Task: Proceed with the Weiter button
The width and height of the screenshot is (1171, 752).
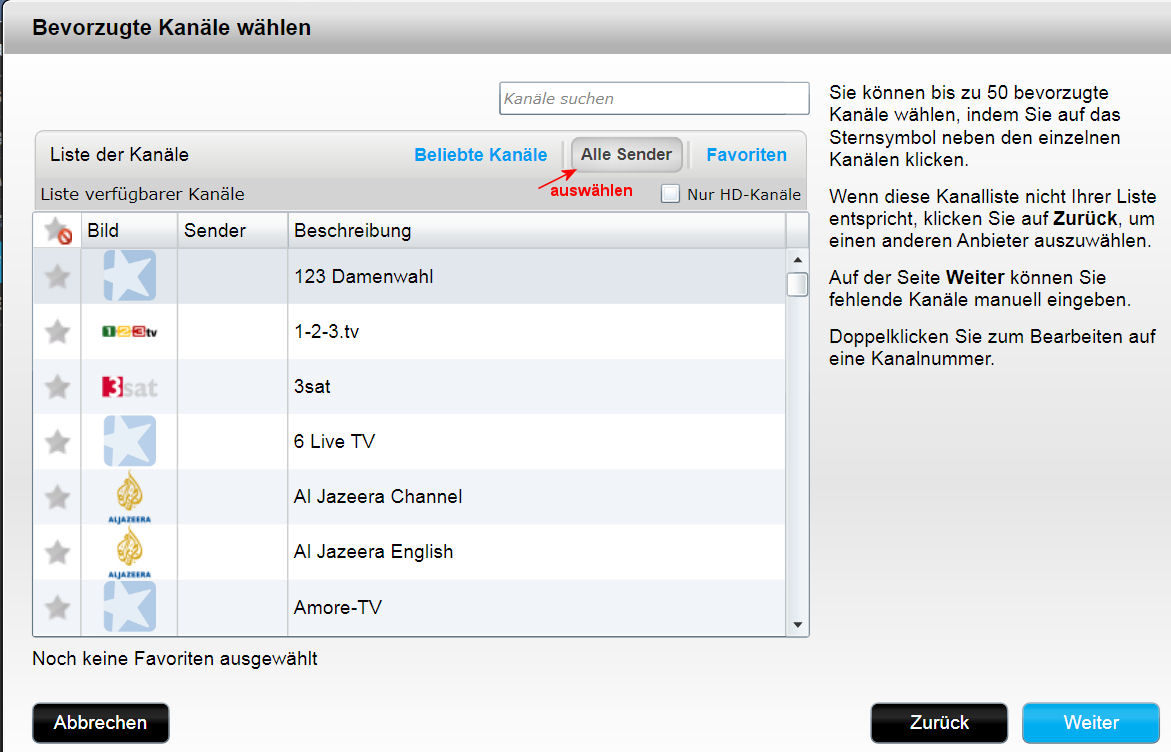Action: [1090, 723]
